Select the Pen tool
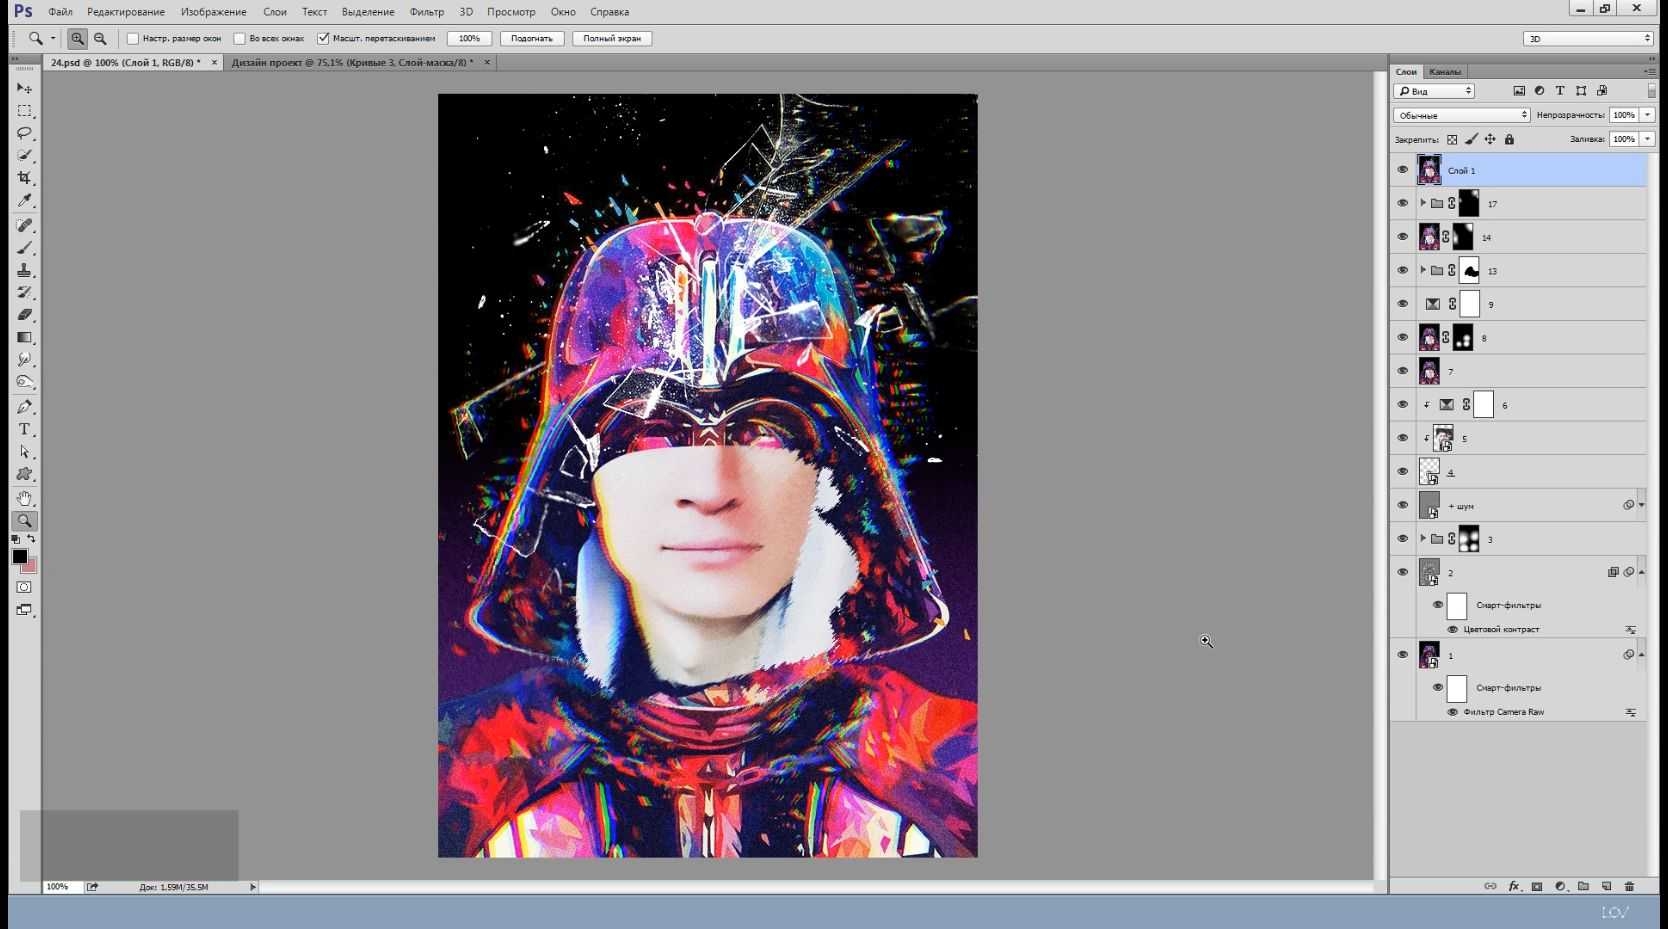The width and height of the screenshot is (1668, 929). tap(24, 407)
